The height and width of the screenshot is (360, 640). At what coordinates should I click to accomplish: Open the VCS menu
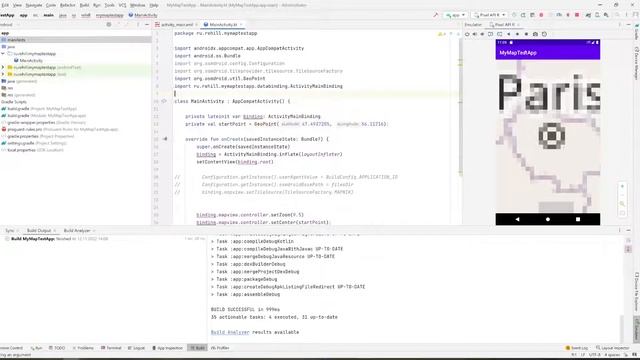click(x=122, y=5)
